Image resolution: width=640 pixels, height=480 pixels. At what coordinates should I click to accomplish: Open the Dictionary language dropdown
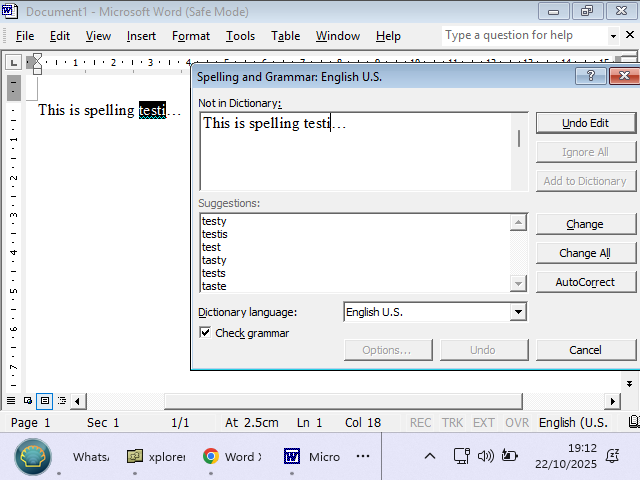(518, 312)
